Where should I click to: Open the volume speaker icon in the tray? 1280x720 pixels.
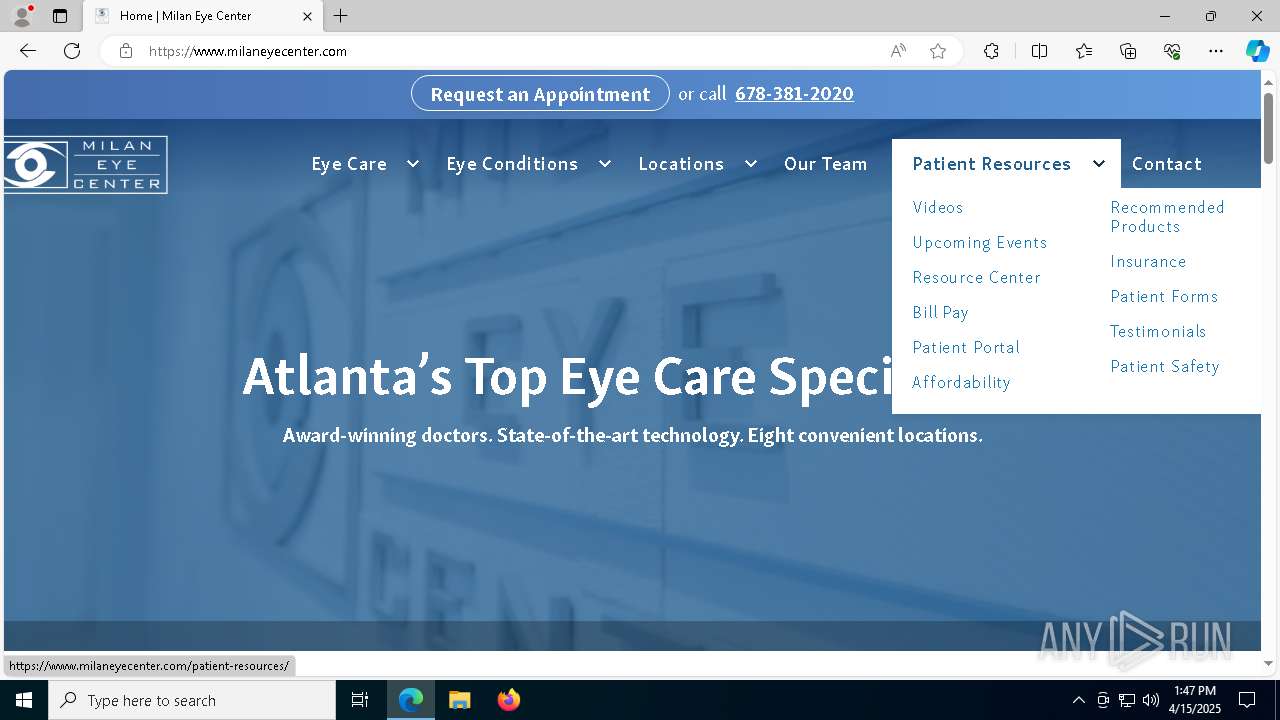point(1151,700)
